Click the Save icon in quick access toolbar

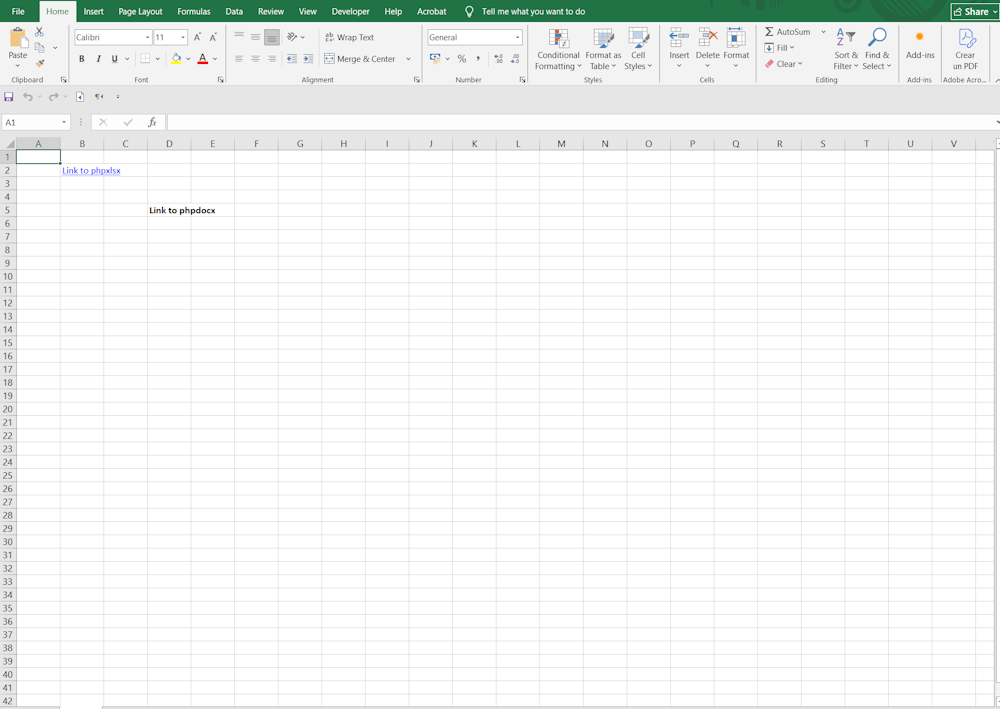coord(9,97)
